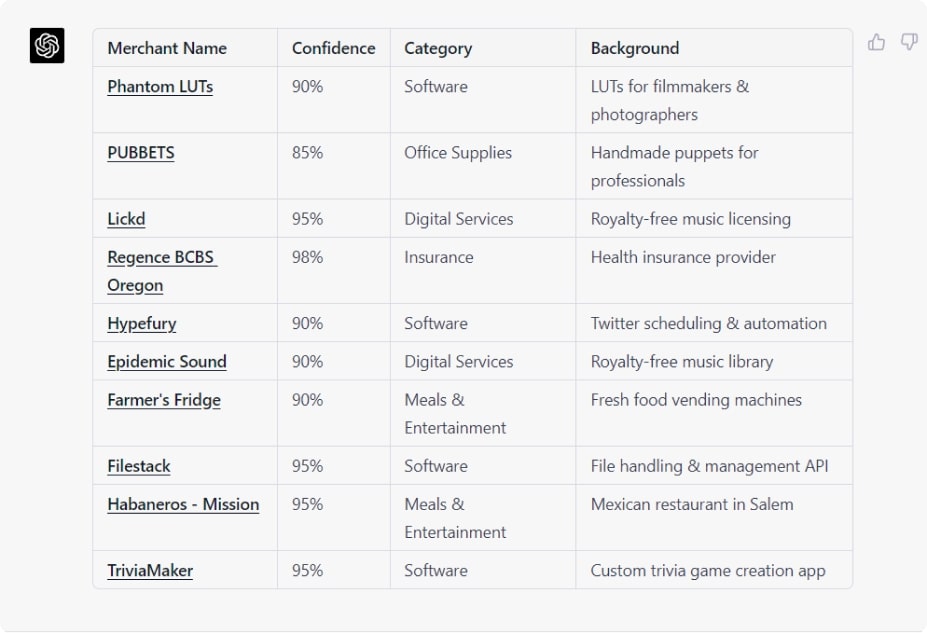Open Regence BCBS Oregon link
Image resolution: width=927 pixels, height=633 pixels.
point(162,271)
